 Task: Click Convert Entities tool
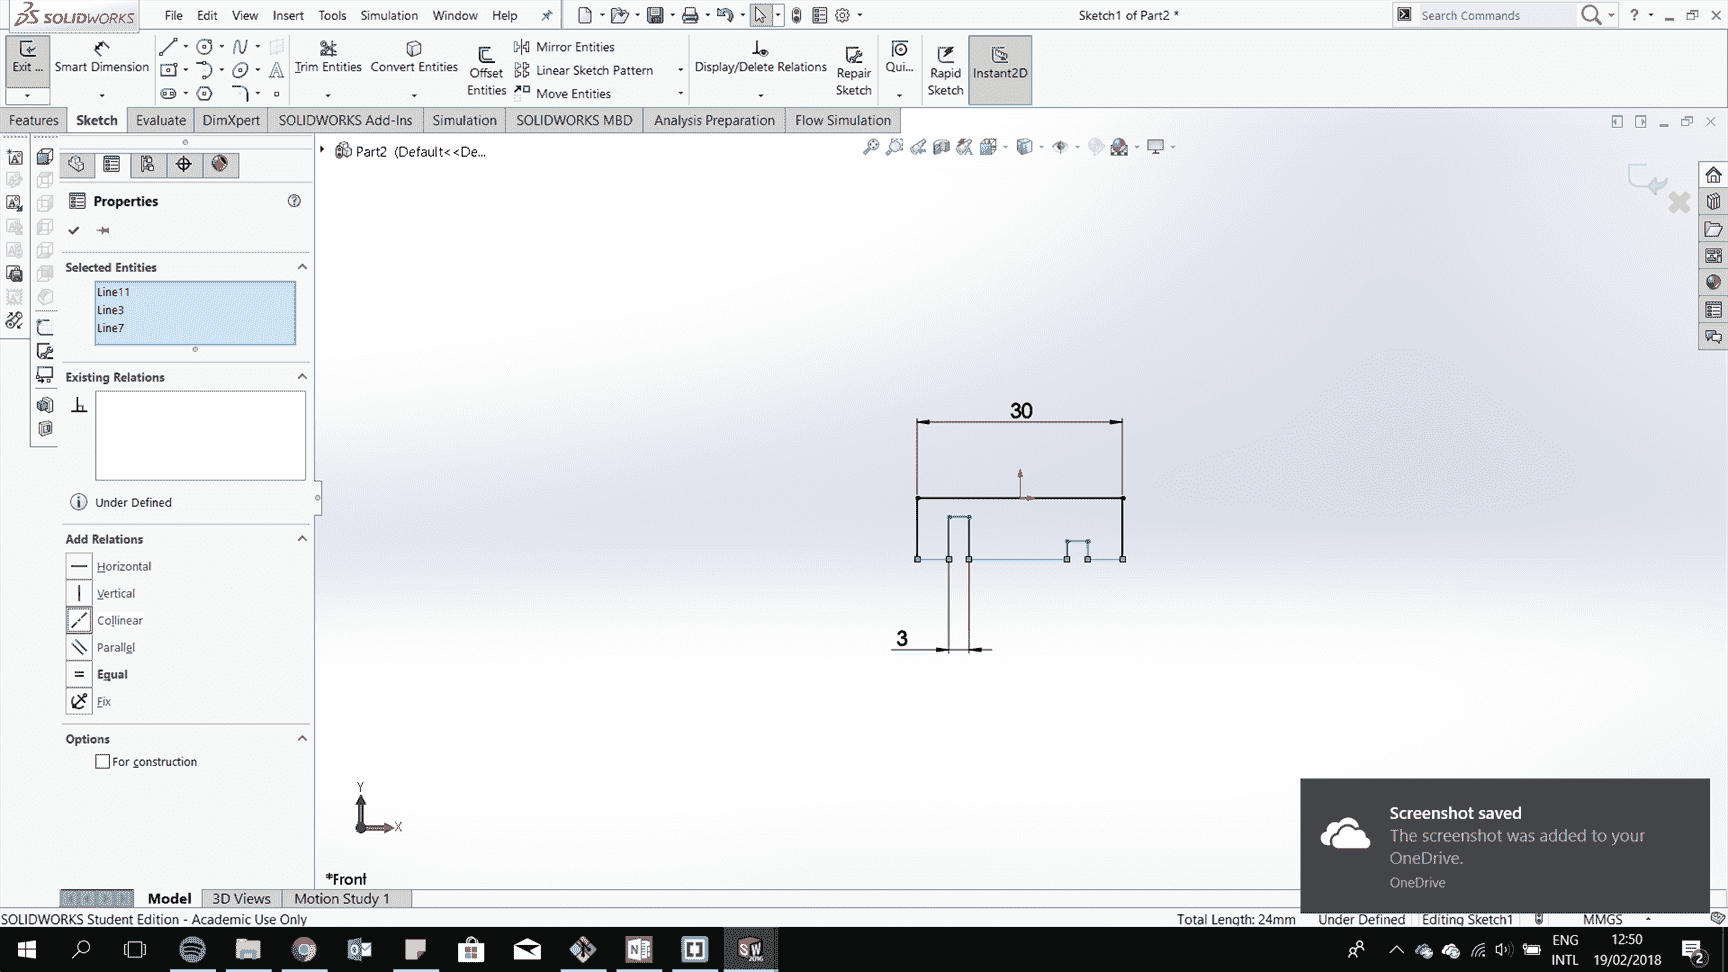tap(414, 57)
